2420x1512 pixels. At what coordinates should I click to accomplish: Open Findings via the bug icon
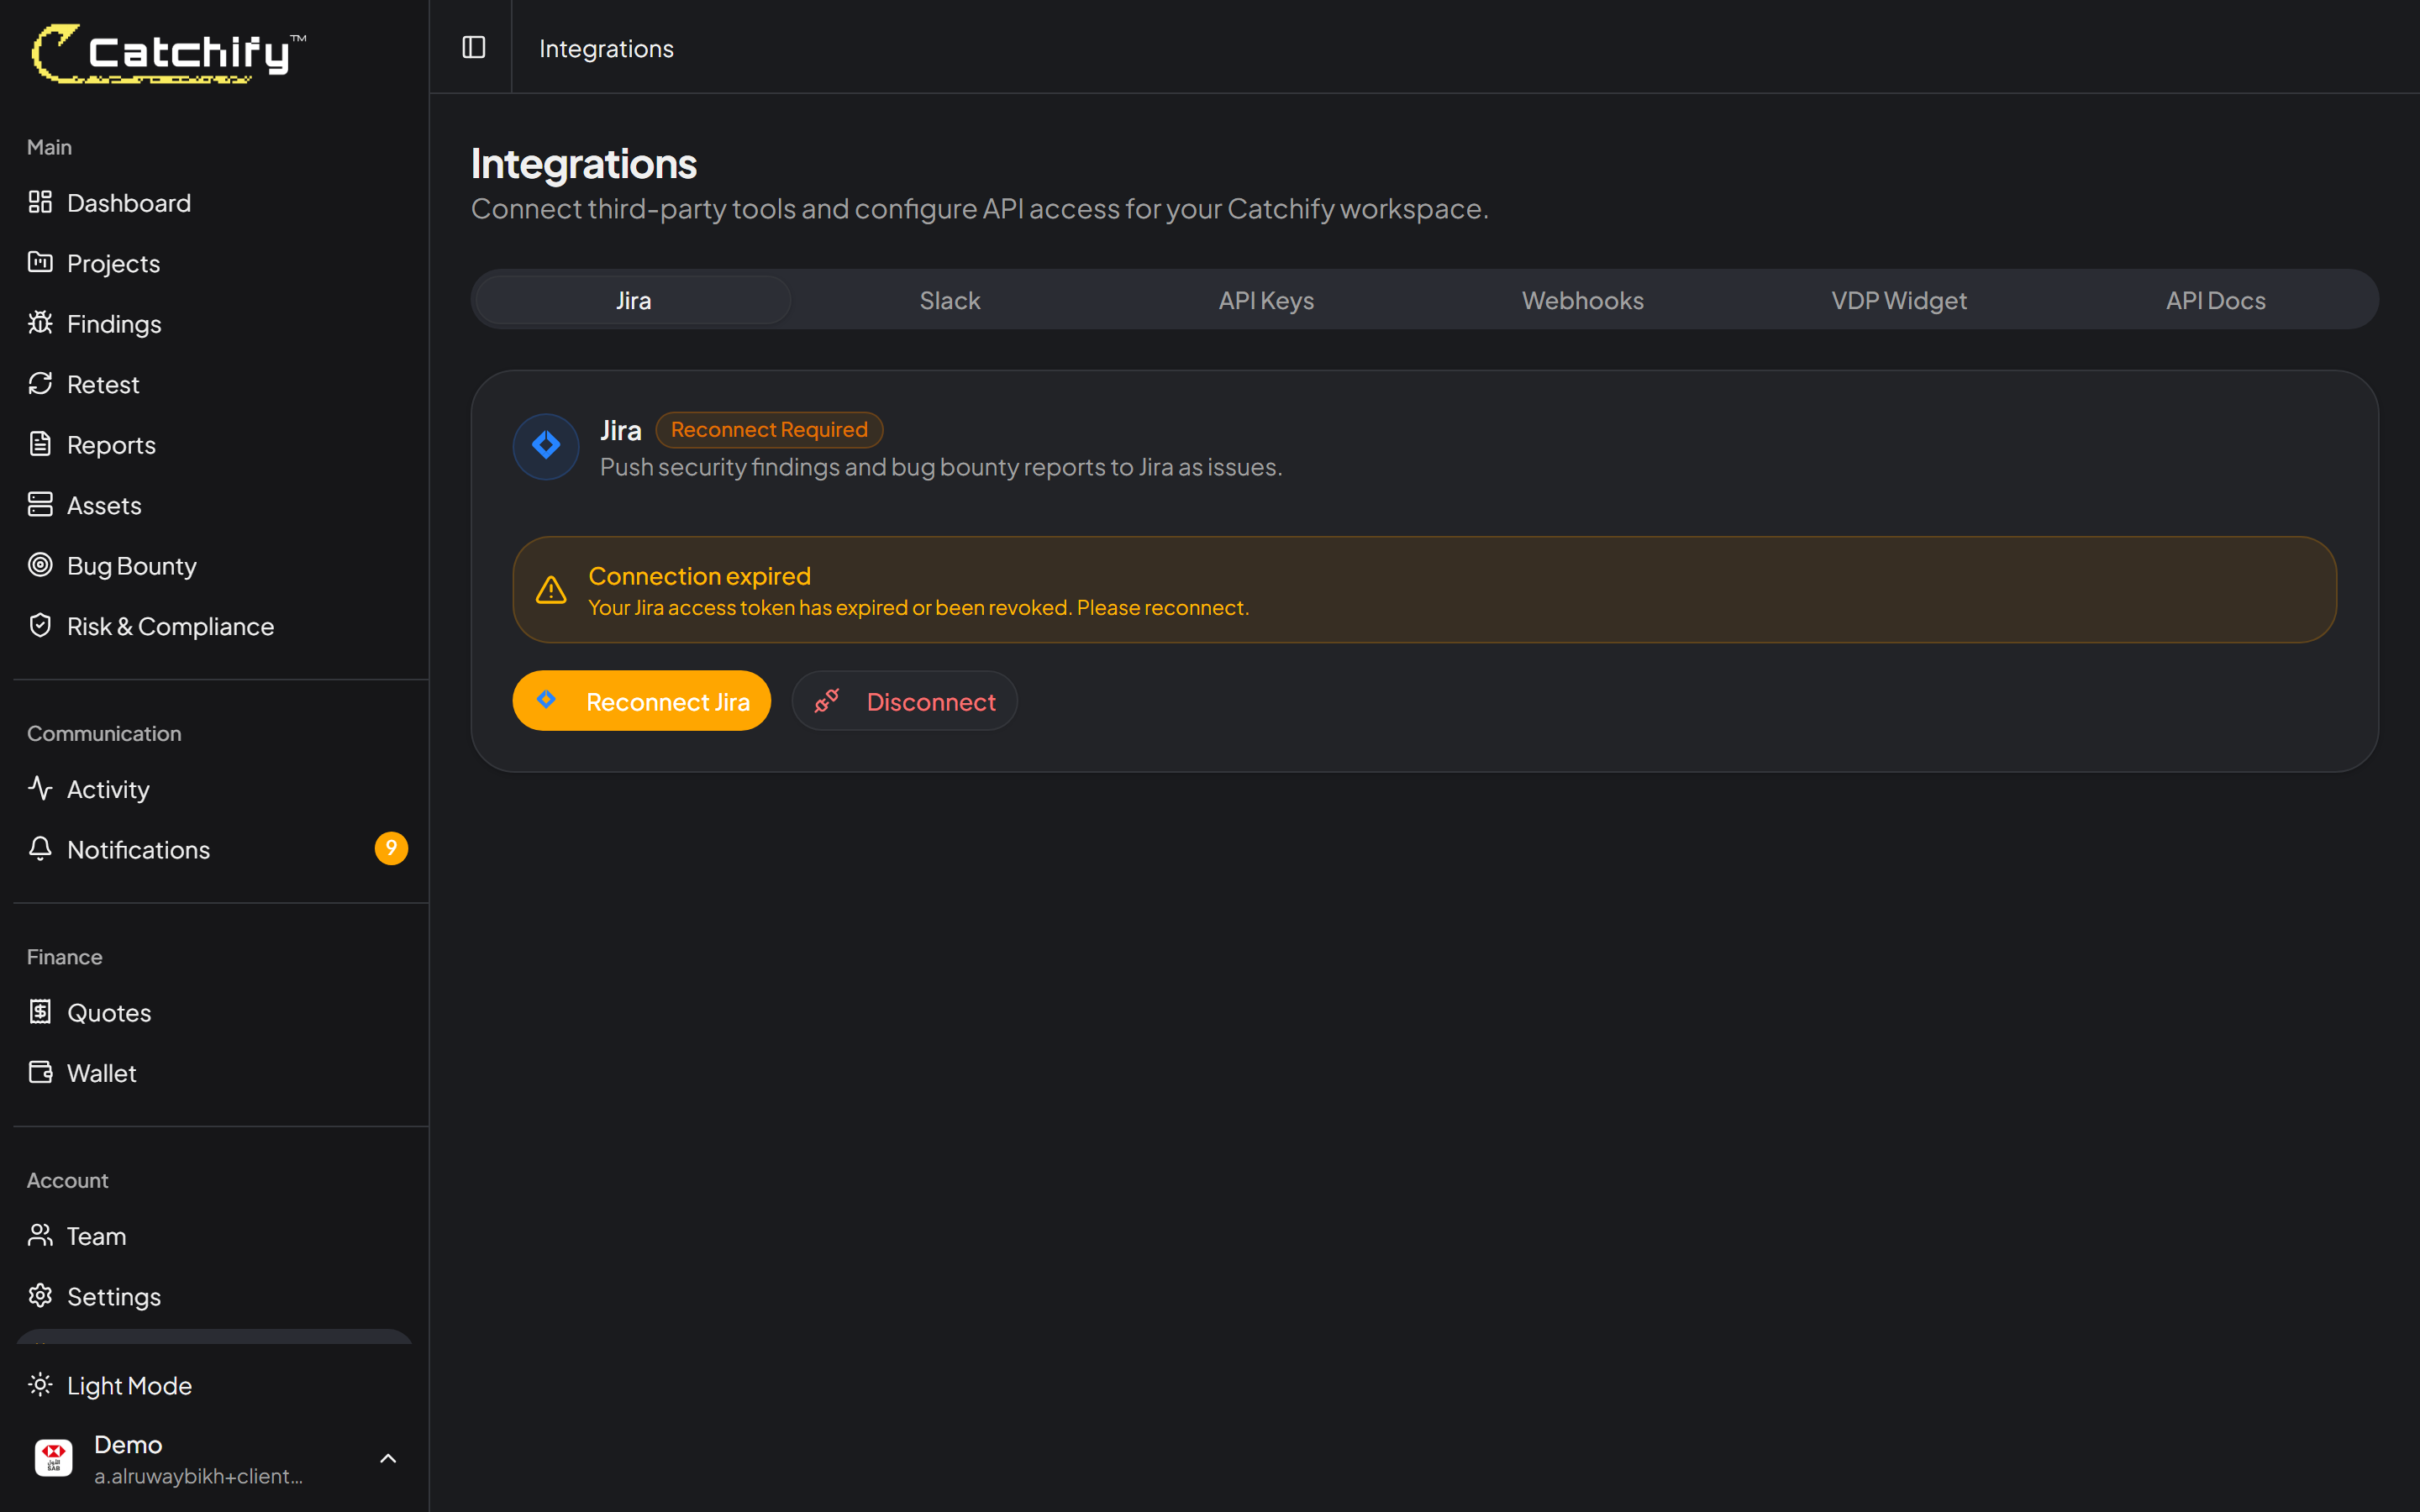tap(40, 323)
